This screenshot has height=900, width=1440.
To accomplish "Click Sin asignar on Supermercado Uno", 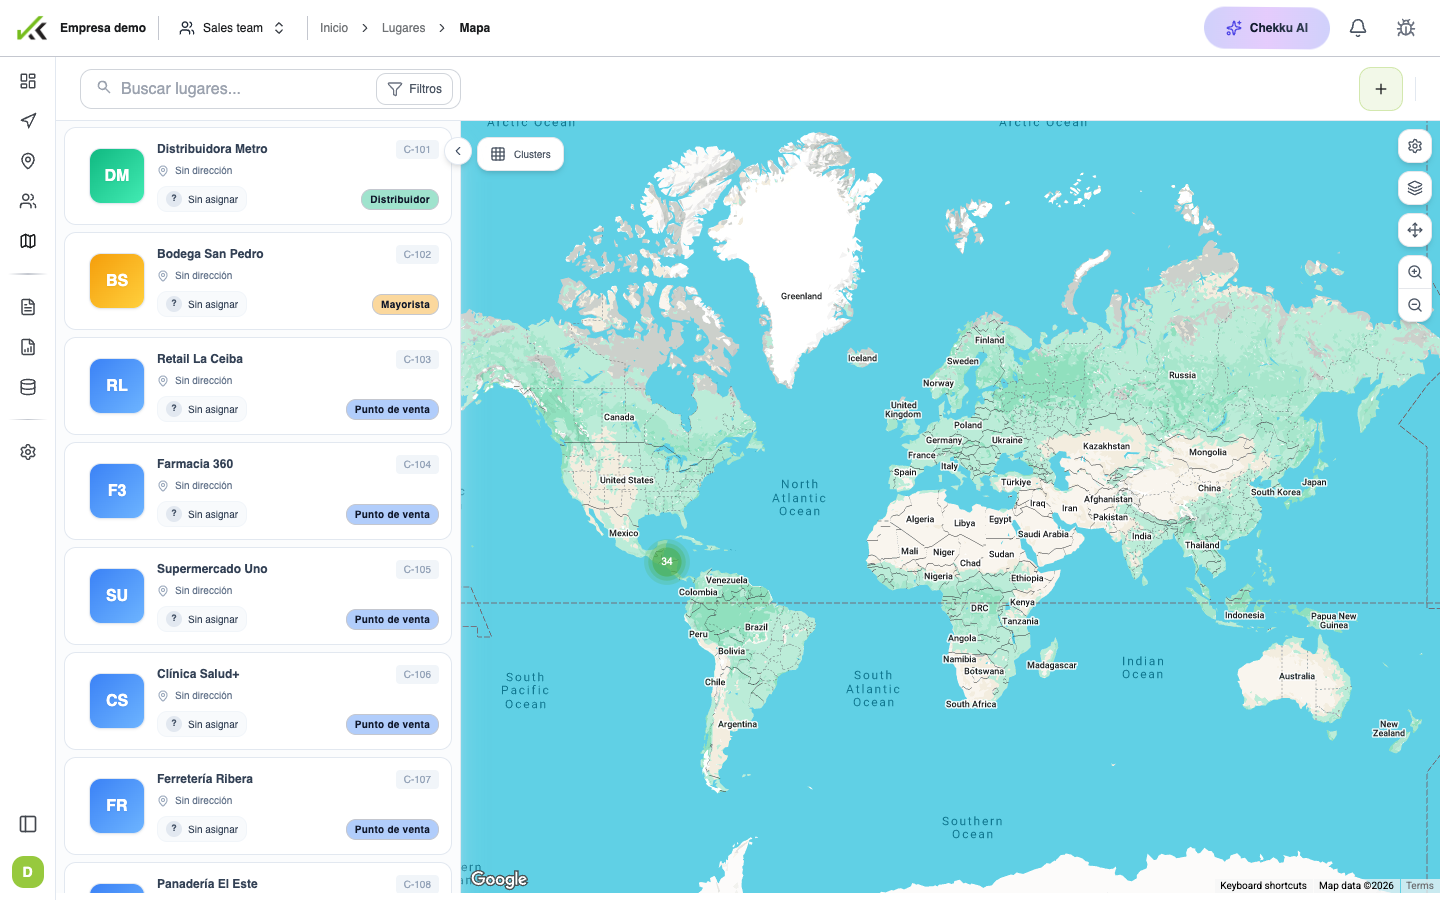I will tap(202, 619).
